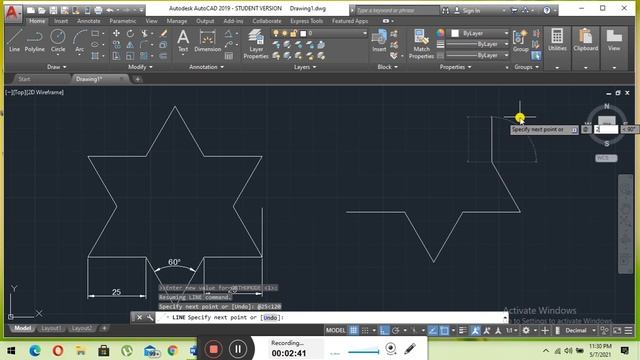Expand the Draw panel dropdown
Image resolution: width=640 pixels, height=360 pixels.
point(56,67)
